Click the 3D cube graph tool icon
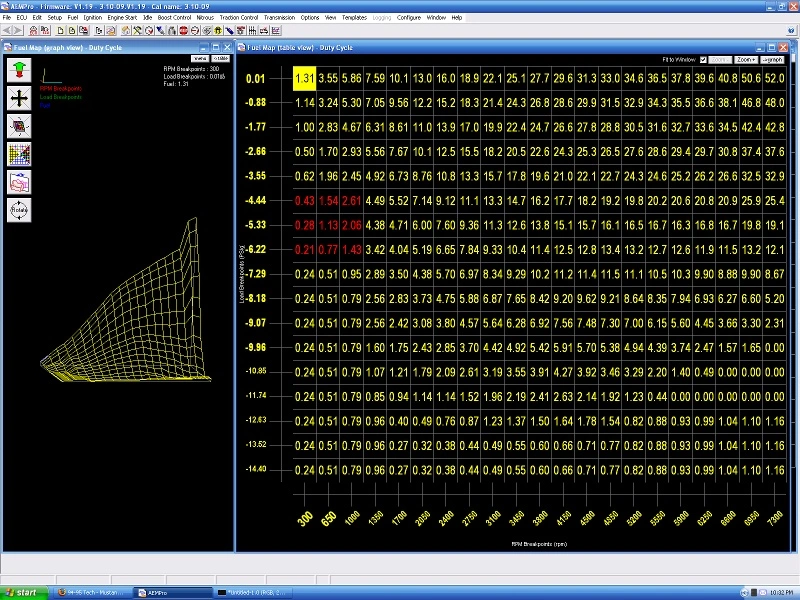 click(x=19, y=126)
